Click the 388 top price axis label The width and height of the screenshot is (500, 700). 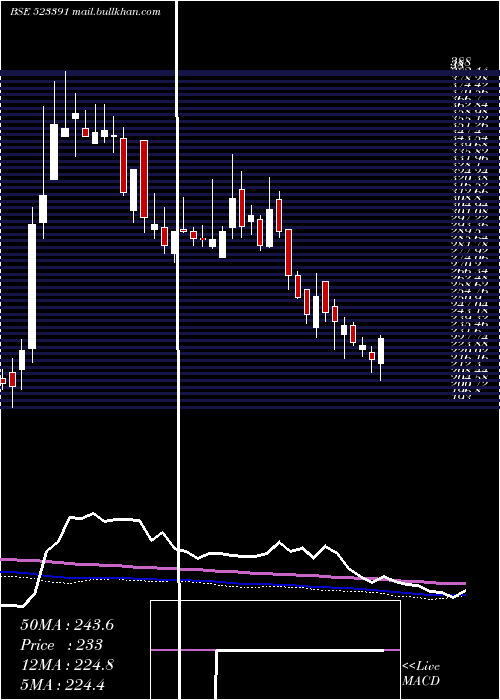tap(461, 61)
